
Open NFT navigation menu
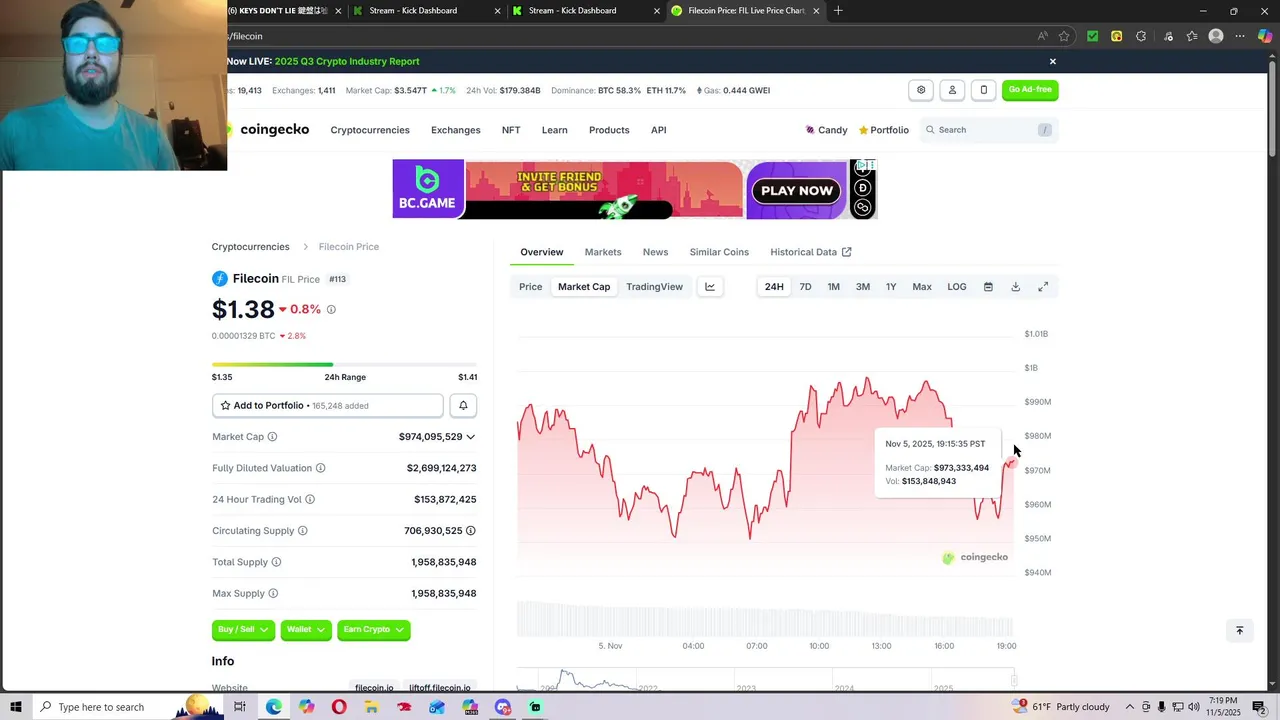pos(511,130)
